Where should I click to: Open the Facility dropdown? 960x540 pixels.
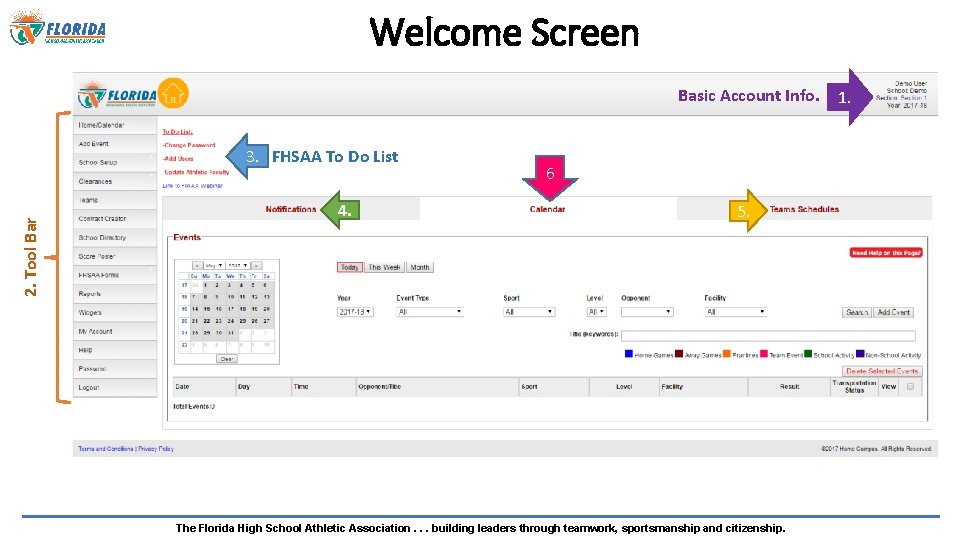click(x=735, y=312)
